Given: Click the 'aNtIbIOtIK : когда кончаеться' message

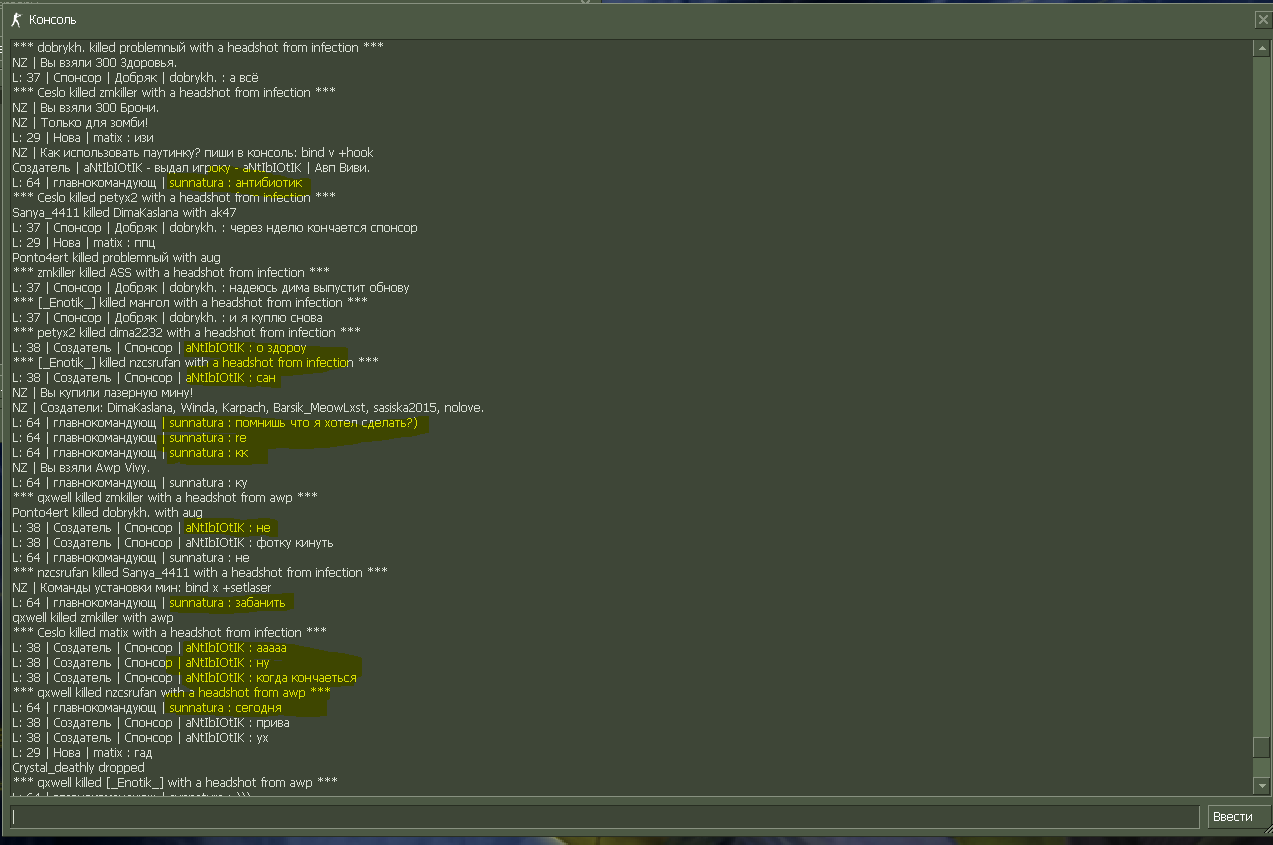Looking at the screenshot, I should point(270,678).
